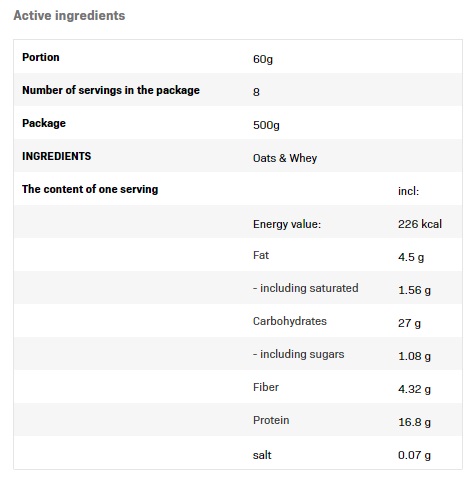Click the Fat row label
This screenshot has width=476, height=484.
(261, 255)
